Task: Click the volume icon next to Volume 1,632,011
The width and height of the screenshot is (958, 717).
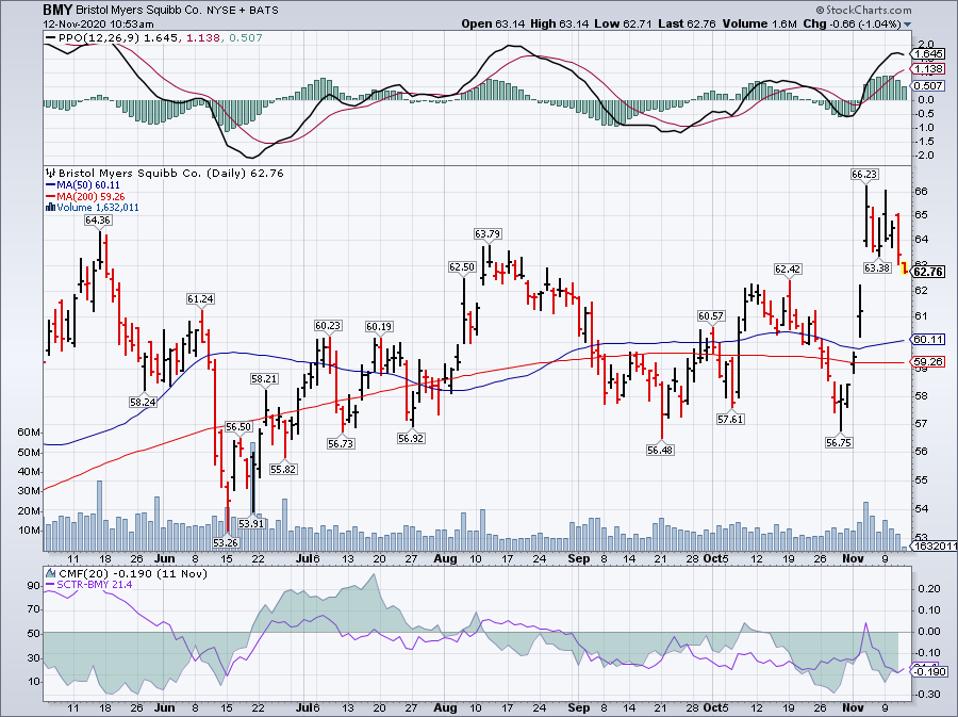Action: 51,208
